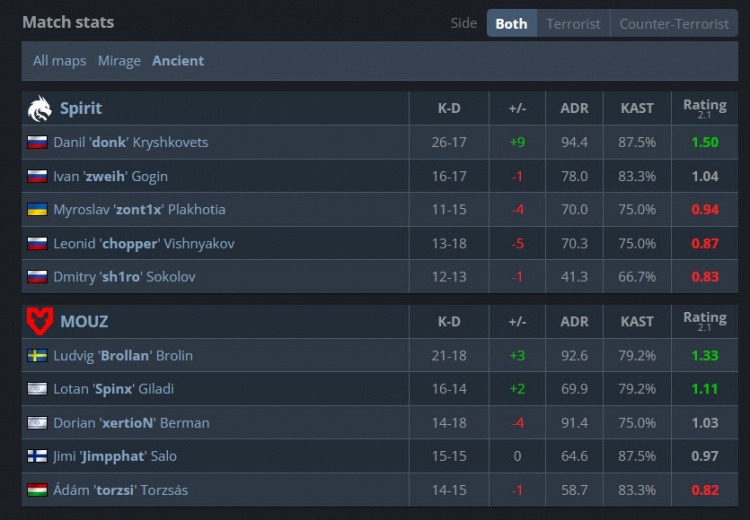Switch side filter to Counter-Terrorist
This screenshot has width=750, height=520.
(674, 23)
